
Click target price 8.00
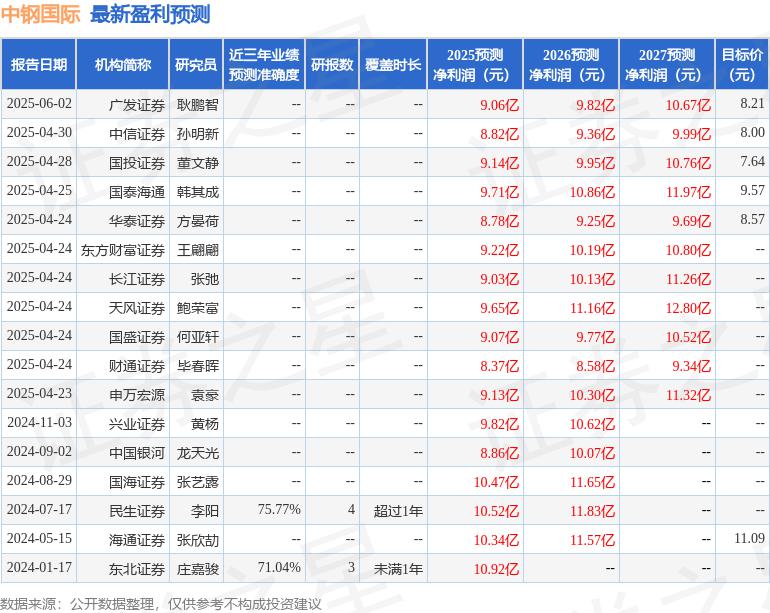click(x=752, y=133)
